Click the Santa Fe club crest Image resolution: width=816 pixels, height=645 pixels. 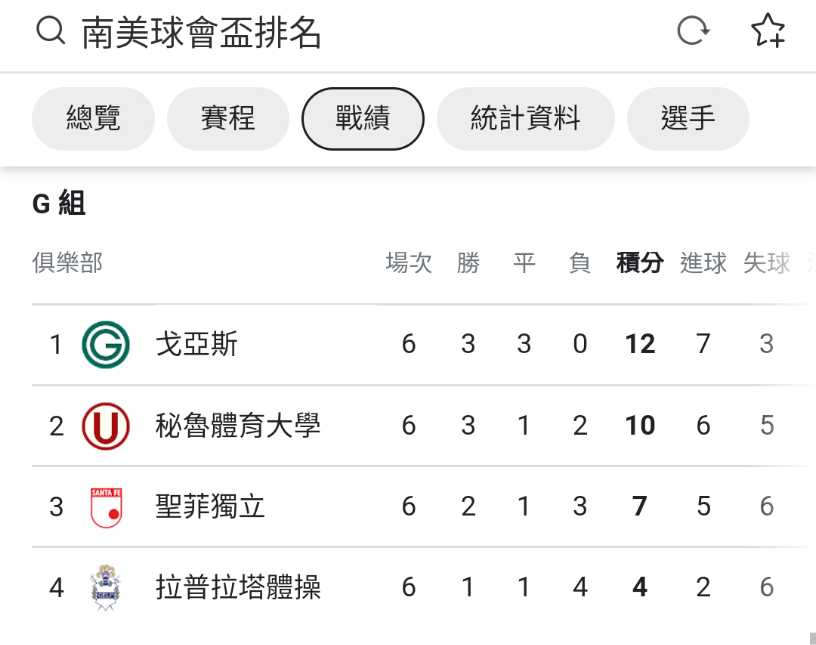click(x=105, y=507)
